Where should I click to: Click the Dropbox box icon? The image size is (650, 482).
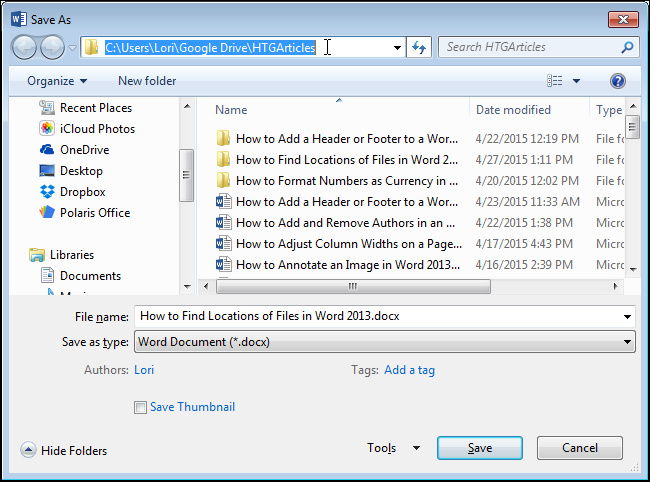(x=47, y=191)
